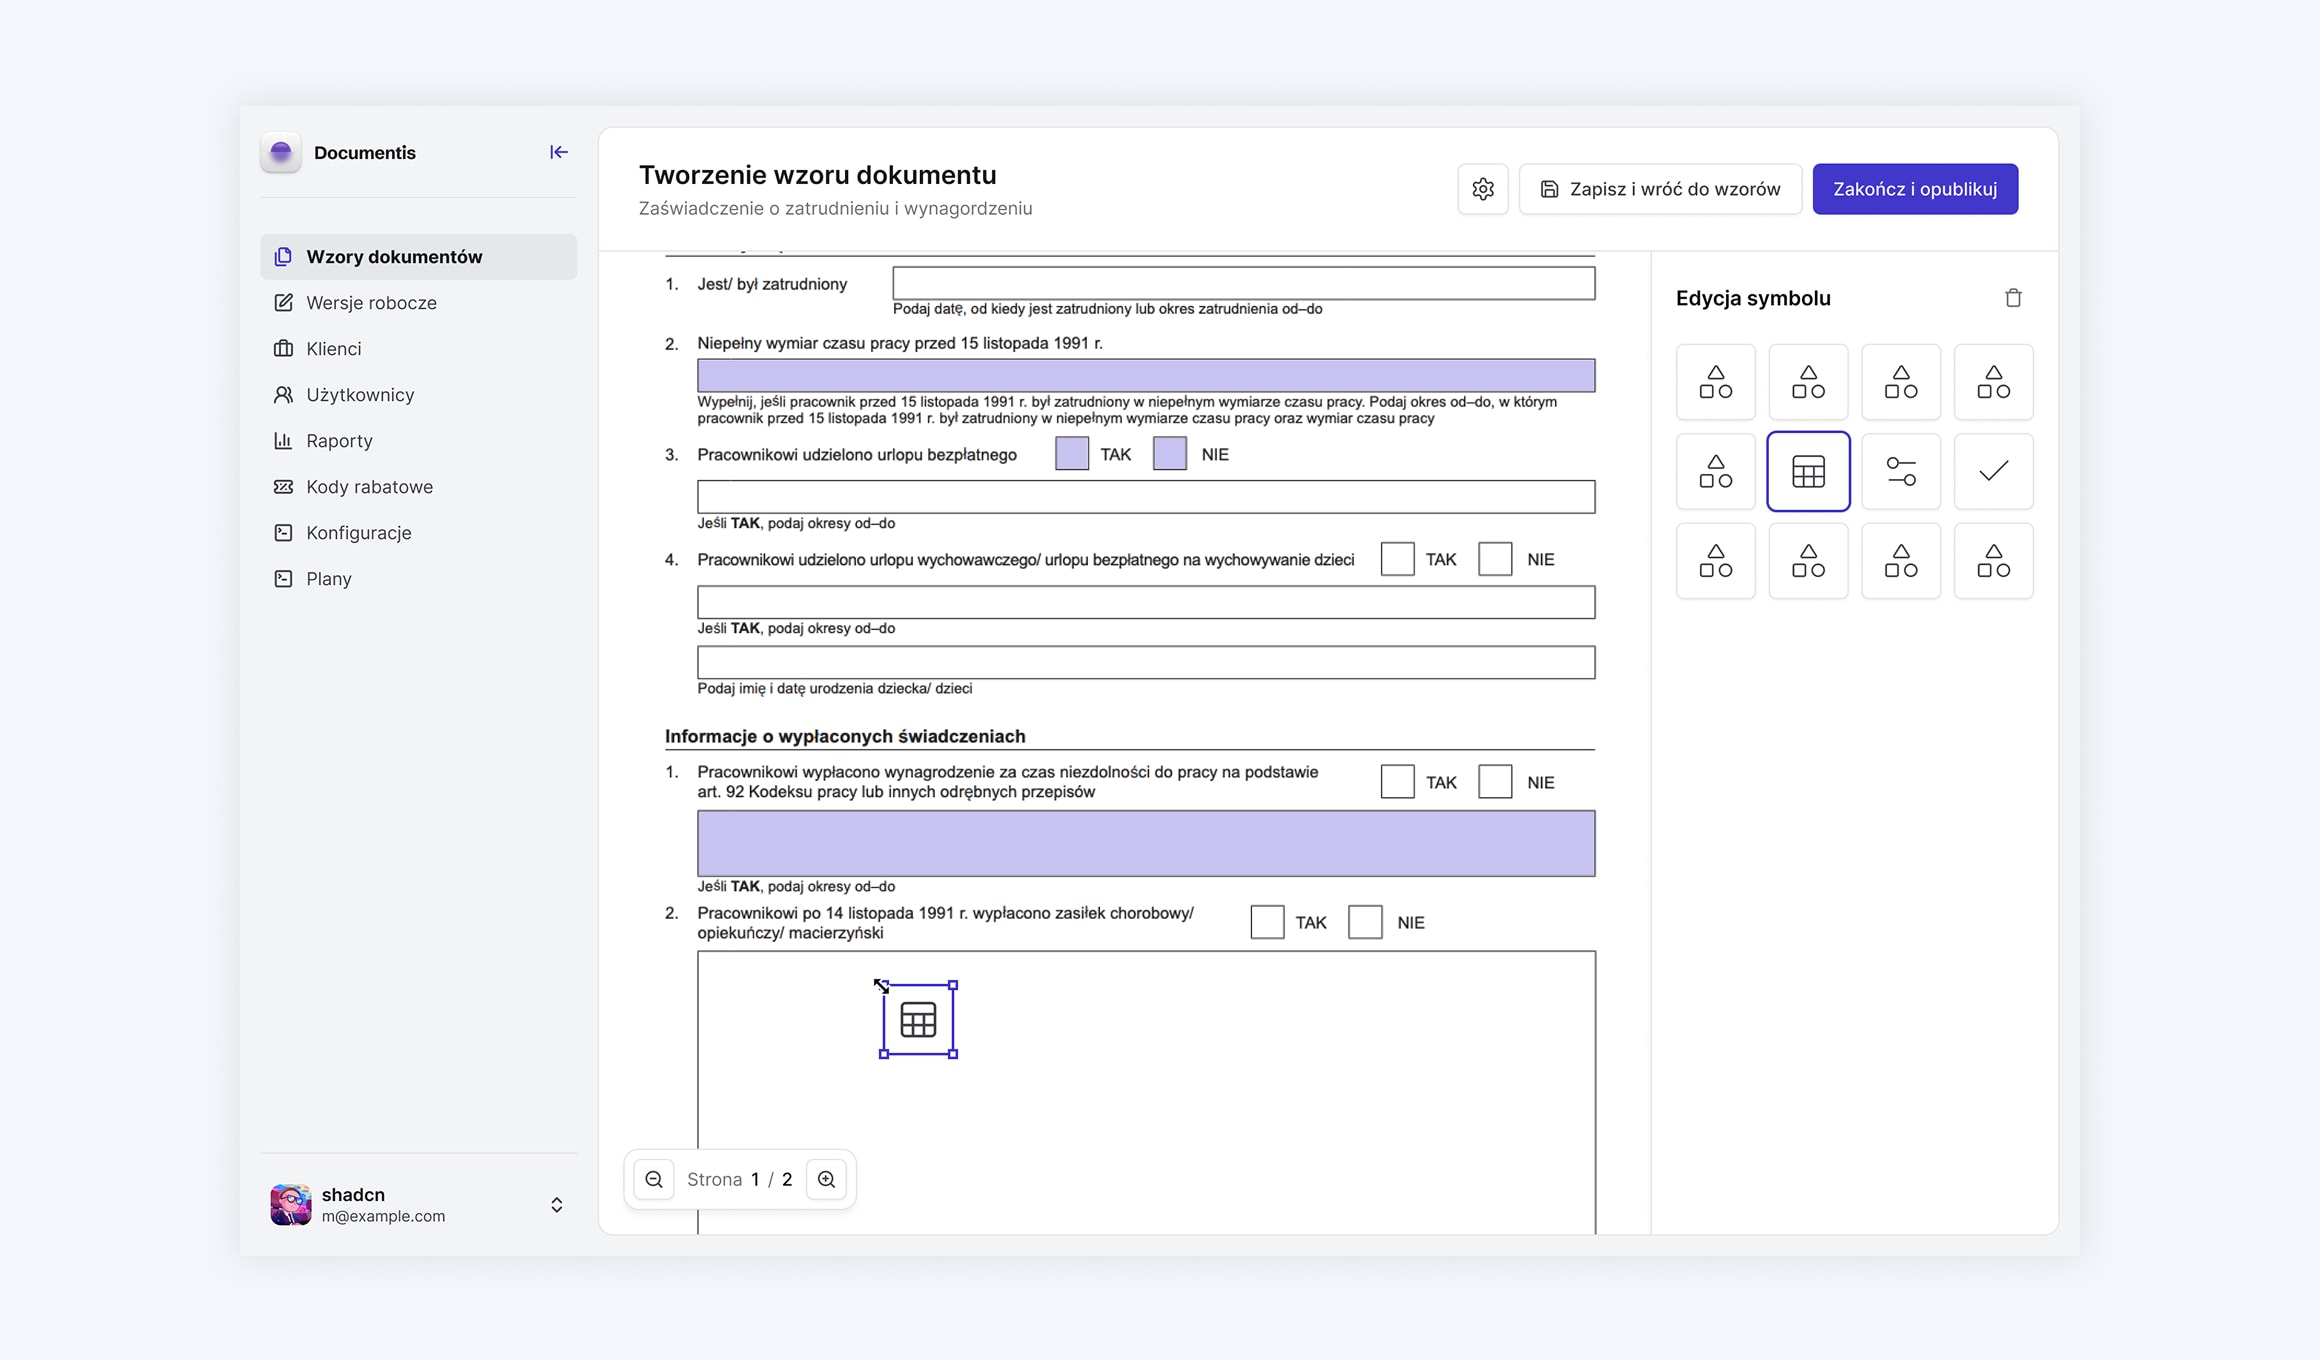This screenshot has height=1360, width=2320.
Task: Click the Wzory dokumentów sidebar icon
Action: click(x=283, y=257)
